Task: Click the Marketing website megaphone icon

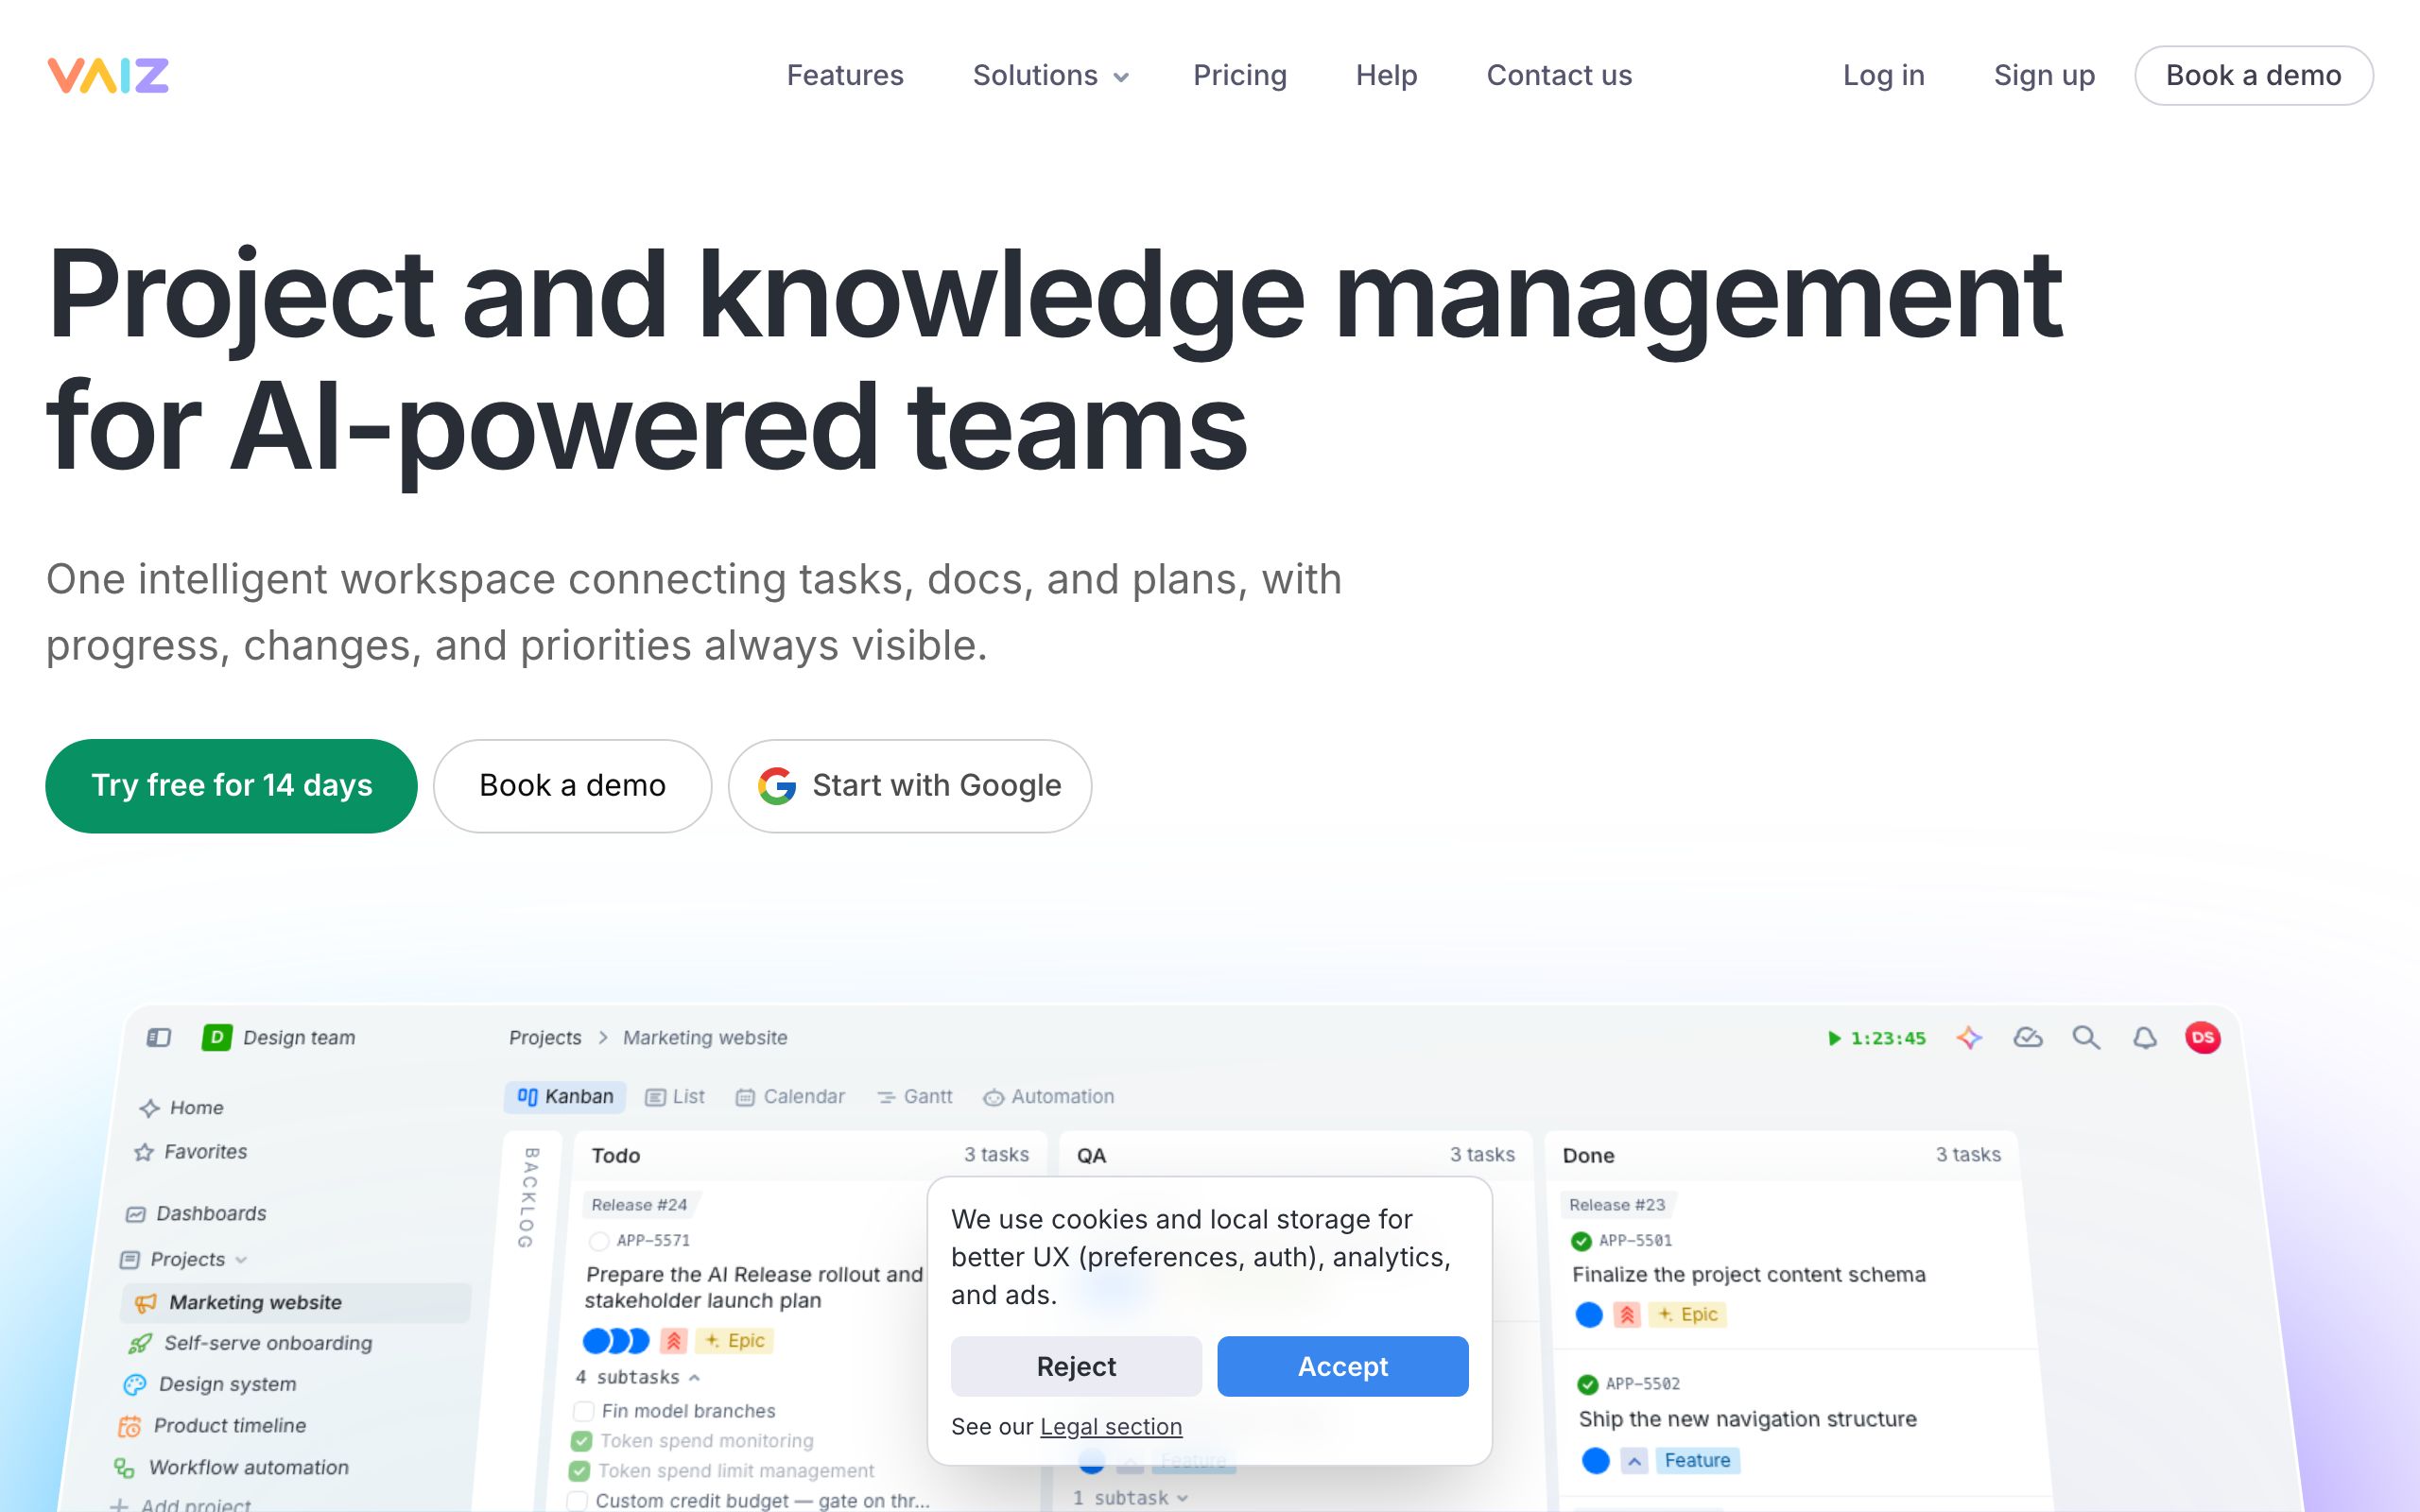Action: tap(146, 1303)
